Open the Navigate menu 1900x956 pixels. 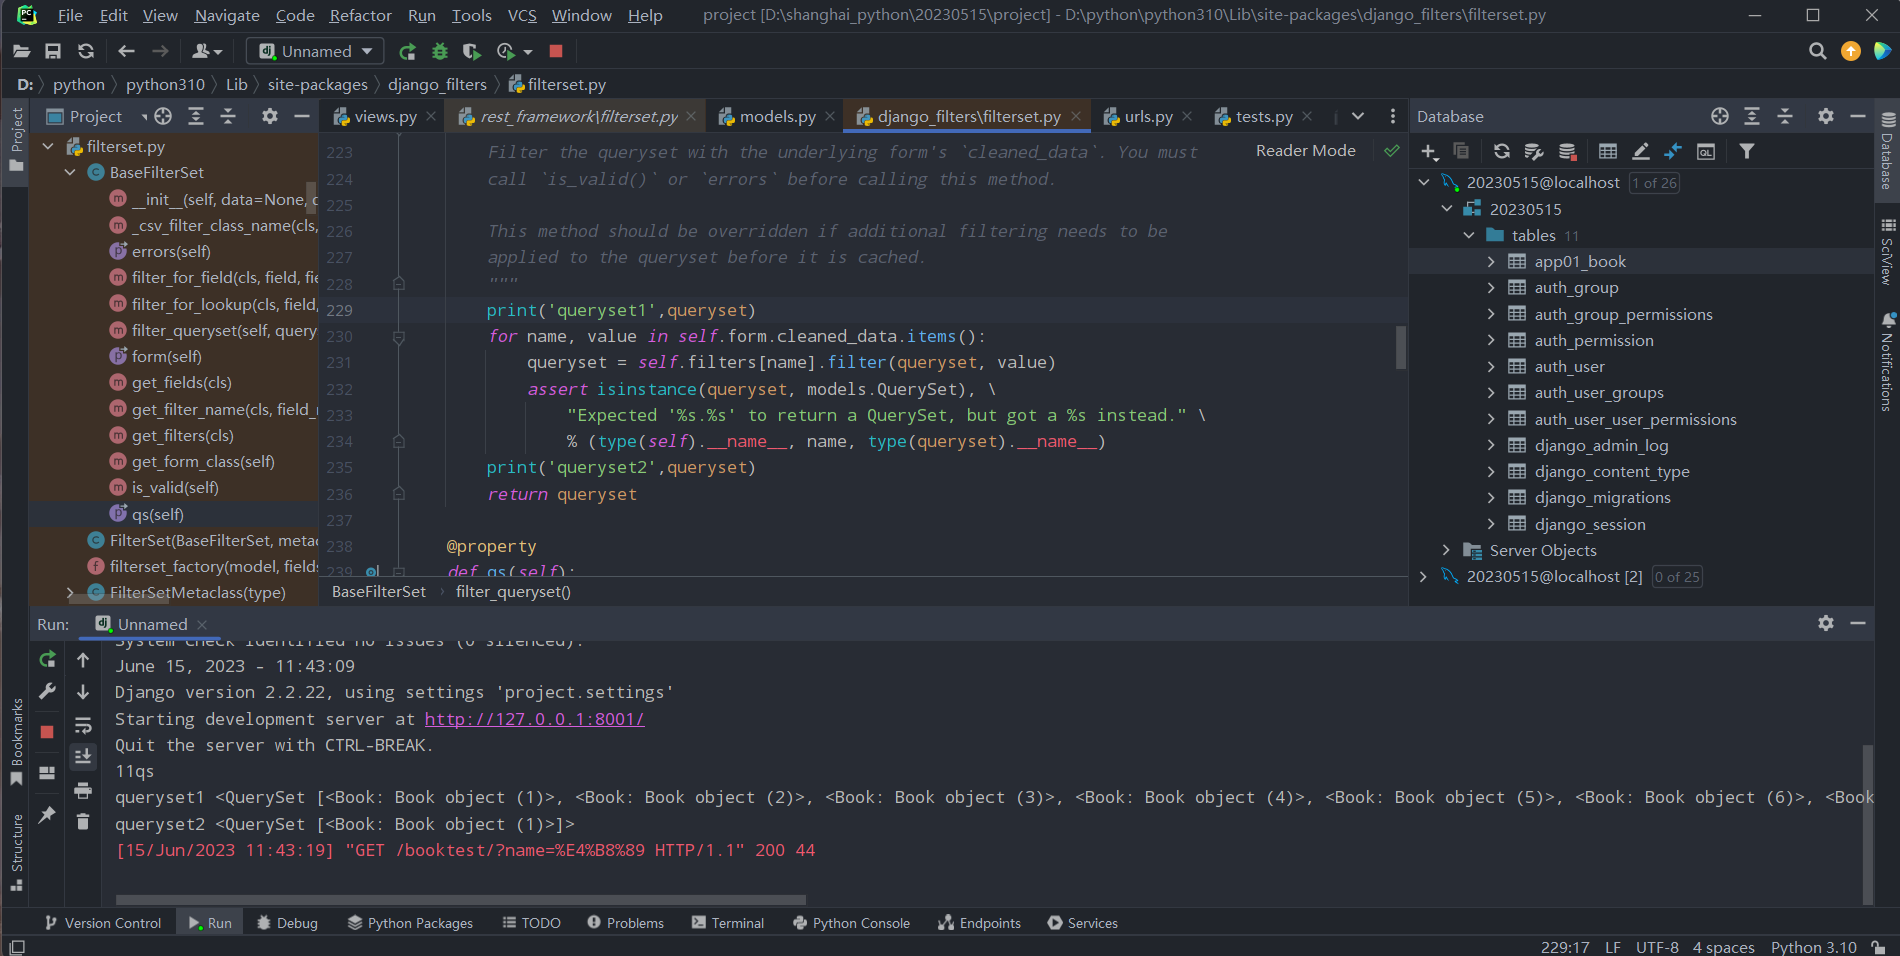click(227, 15)
